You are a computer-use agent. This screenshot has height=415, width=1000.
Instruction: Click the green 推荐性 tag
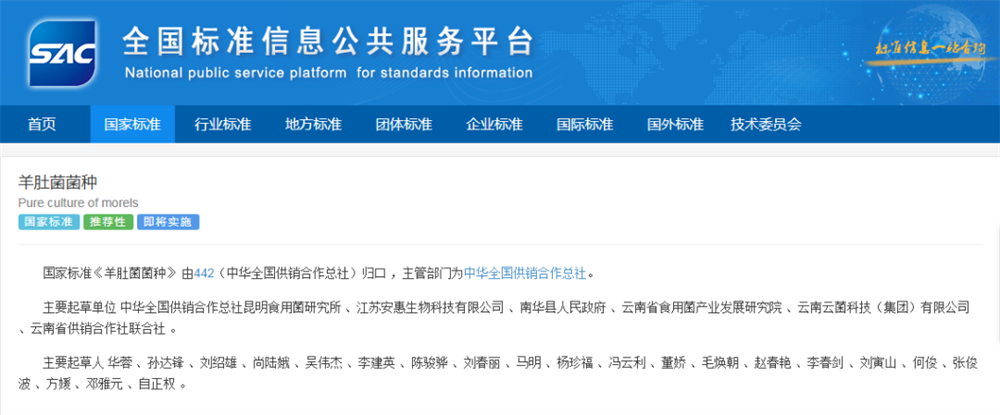point(108,222)
